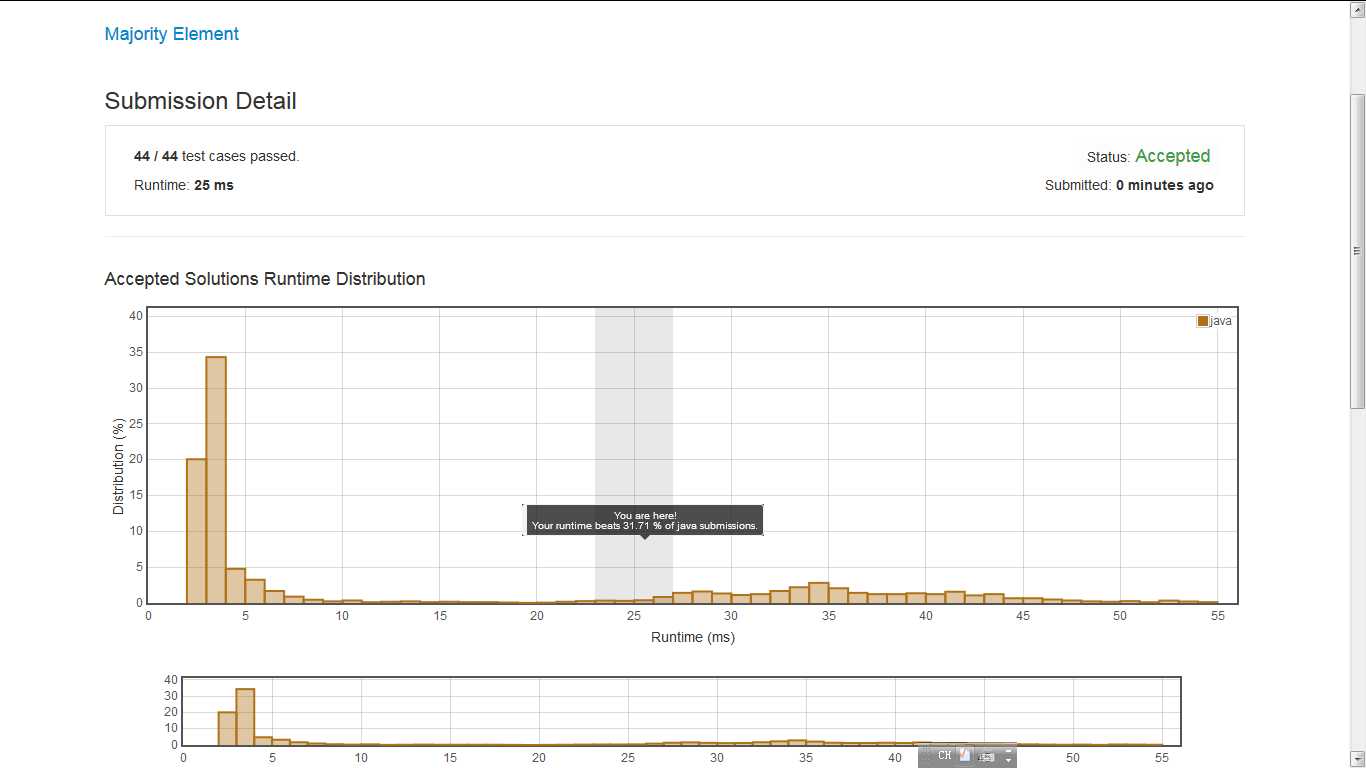Screen dimensions: 1366x768
Task: Click the 'Runtime (ms)' axis label
Action: [693, 637]
